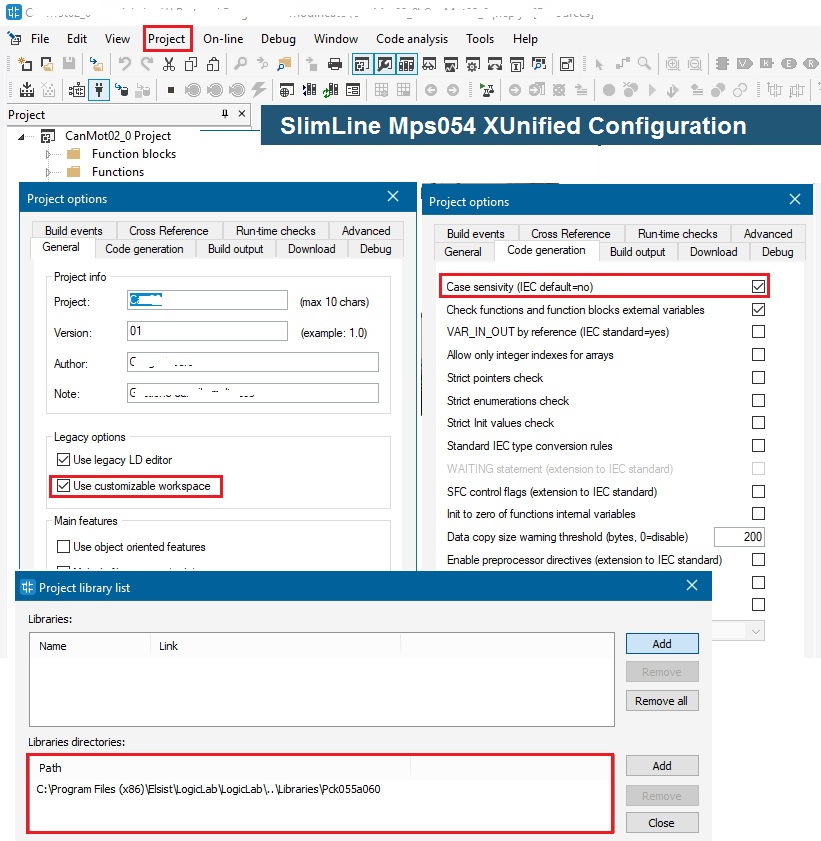
Task: Collapse the CanMot02_0 Project tree node
Action: click(x=21, y=137)
